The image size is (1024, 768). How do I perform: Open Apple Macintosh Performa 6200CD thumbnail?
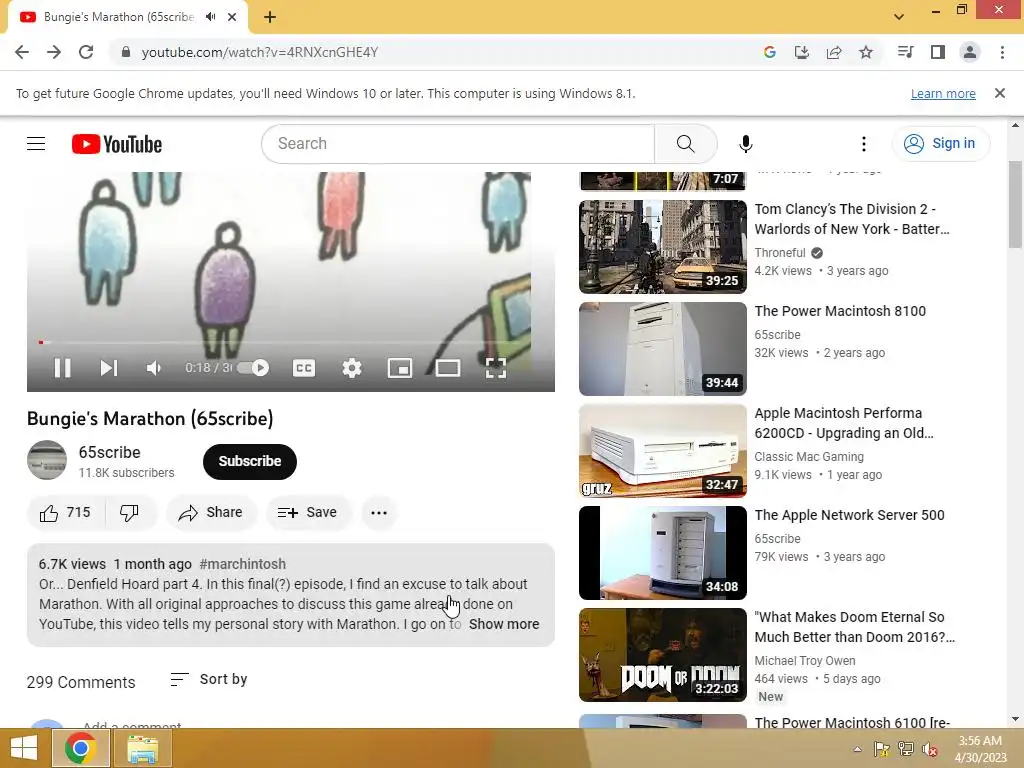click(663, 451)
